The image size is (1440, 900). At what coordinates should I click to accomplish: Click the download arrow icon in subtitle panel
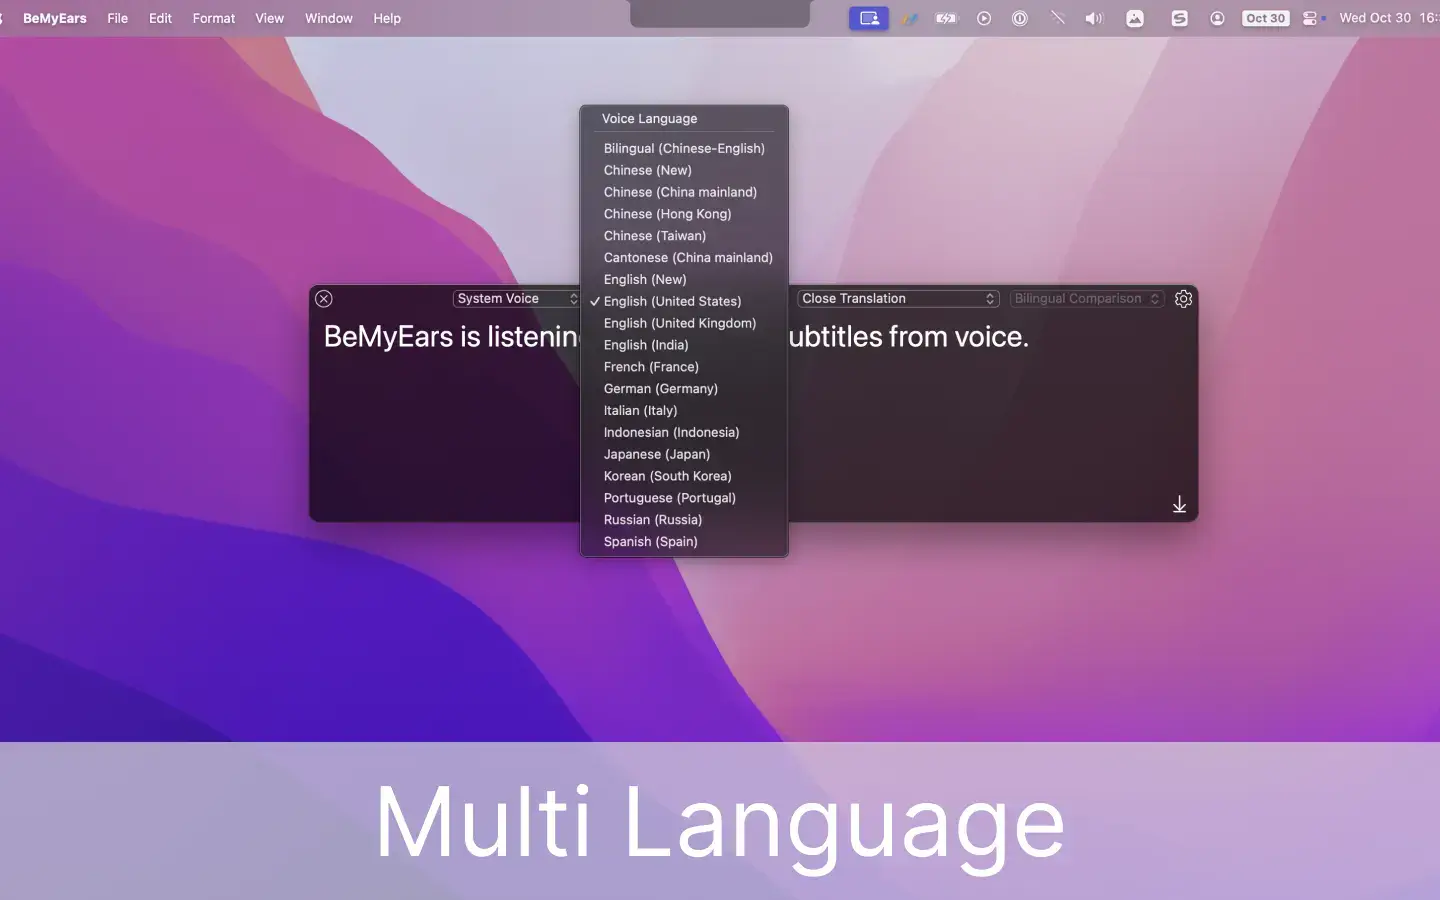1179,504
